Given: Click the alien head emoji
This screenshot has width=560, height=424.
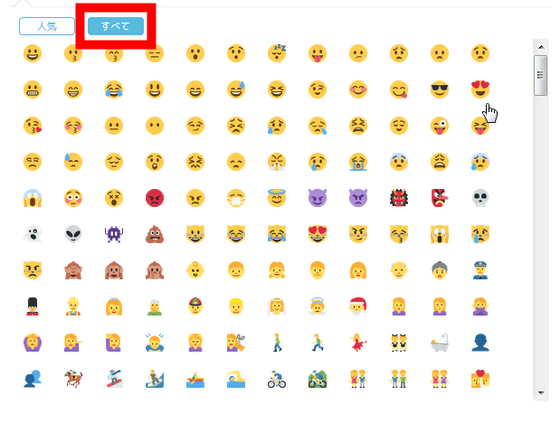Looking at the screenshot, I should (73, 234).
